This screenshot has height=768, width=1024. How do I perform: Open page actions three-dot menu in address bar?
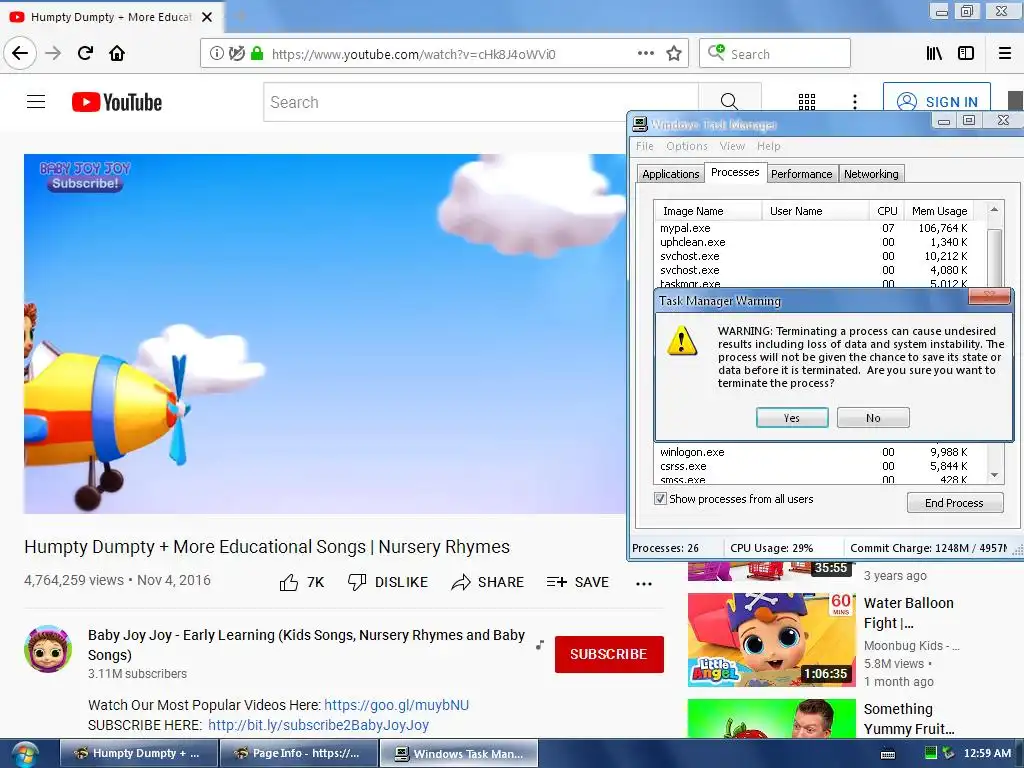tap(645, 54)
